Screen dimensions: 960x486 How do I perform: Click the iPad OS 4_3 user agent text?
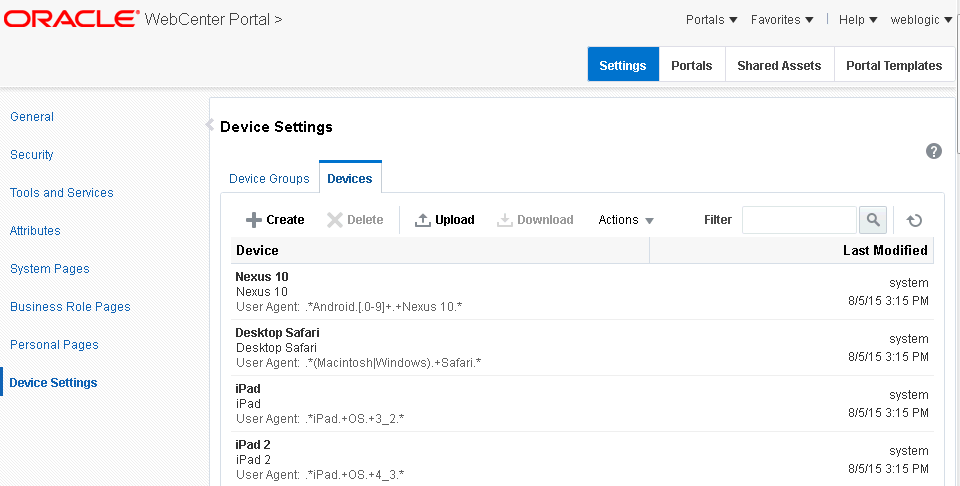pyautogui.click(x=320, y=475)
